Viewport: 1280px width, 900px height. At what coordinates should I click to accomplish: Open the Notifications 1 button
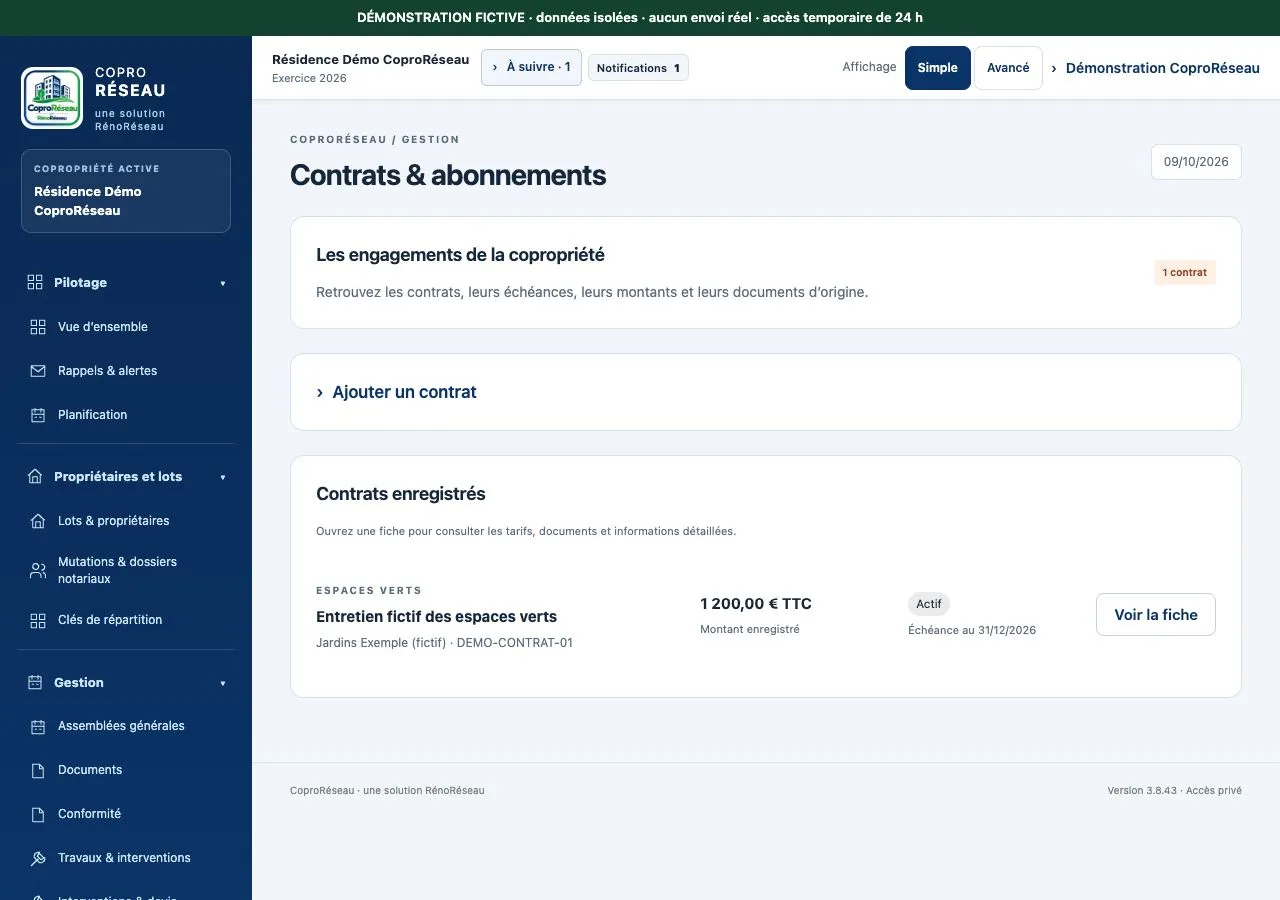638,68
